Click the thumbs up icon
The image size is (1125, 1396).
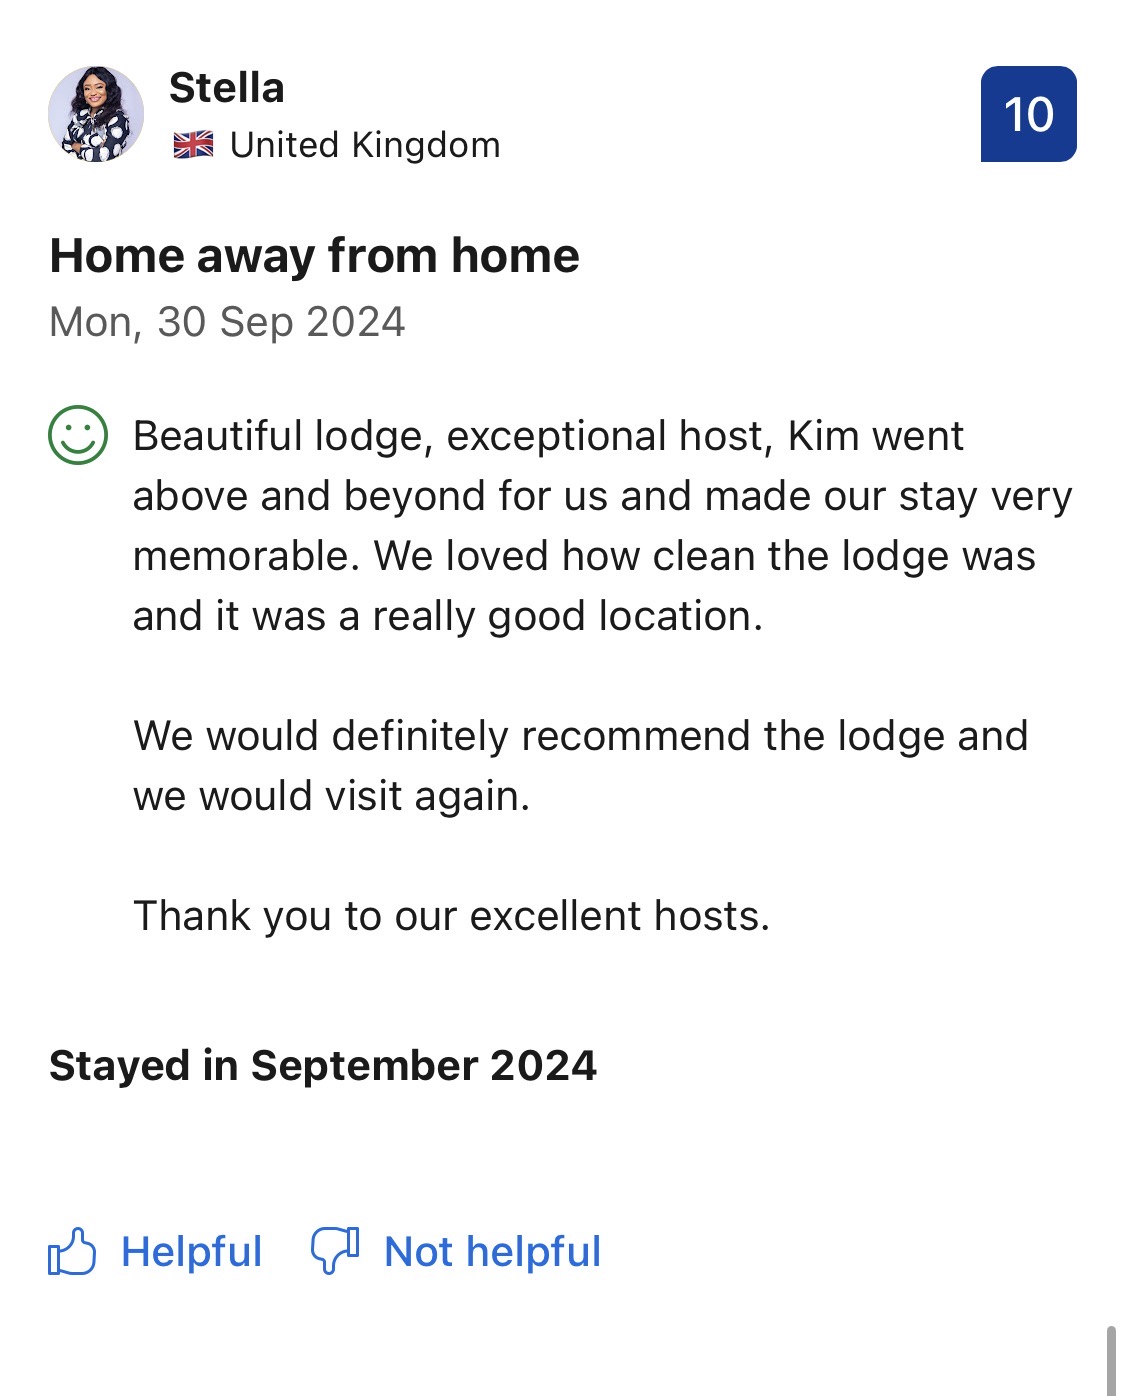[72, 1251]
